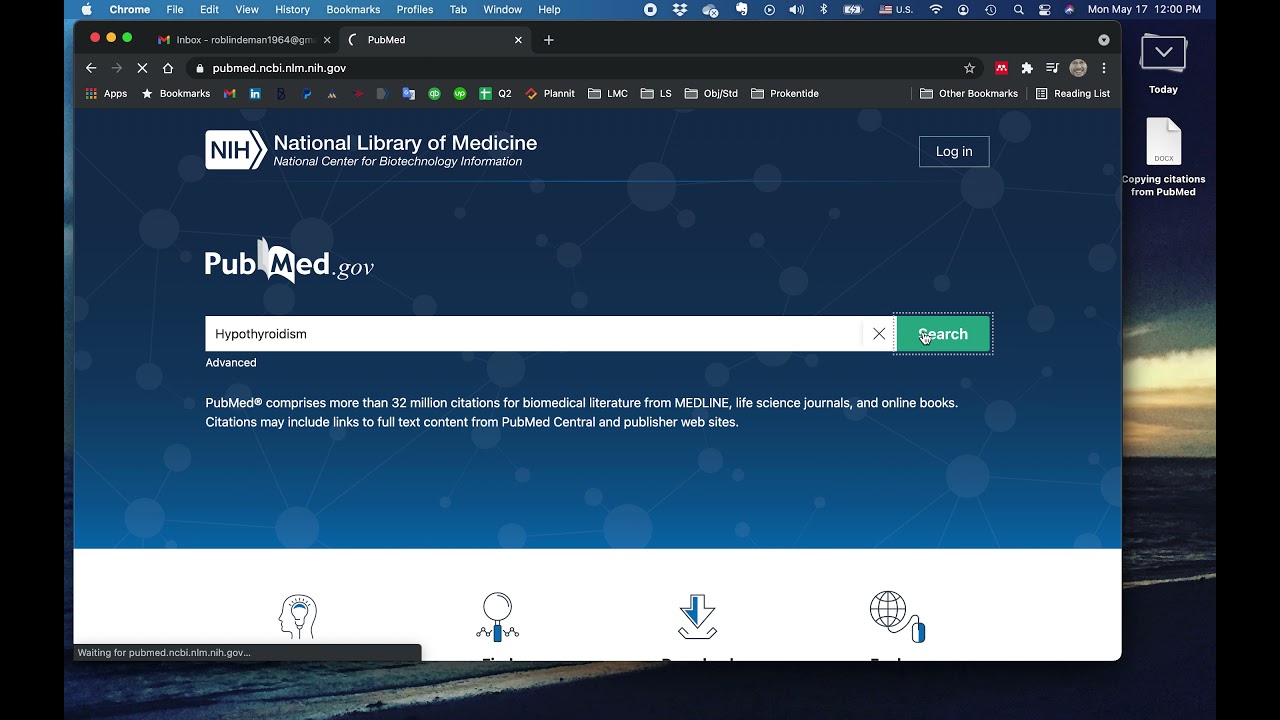
Task: Close the Inbox tab
Action: tap(327, 40)
